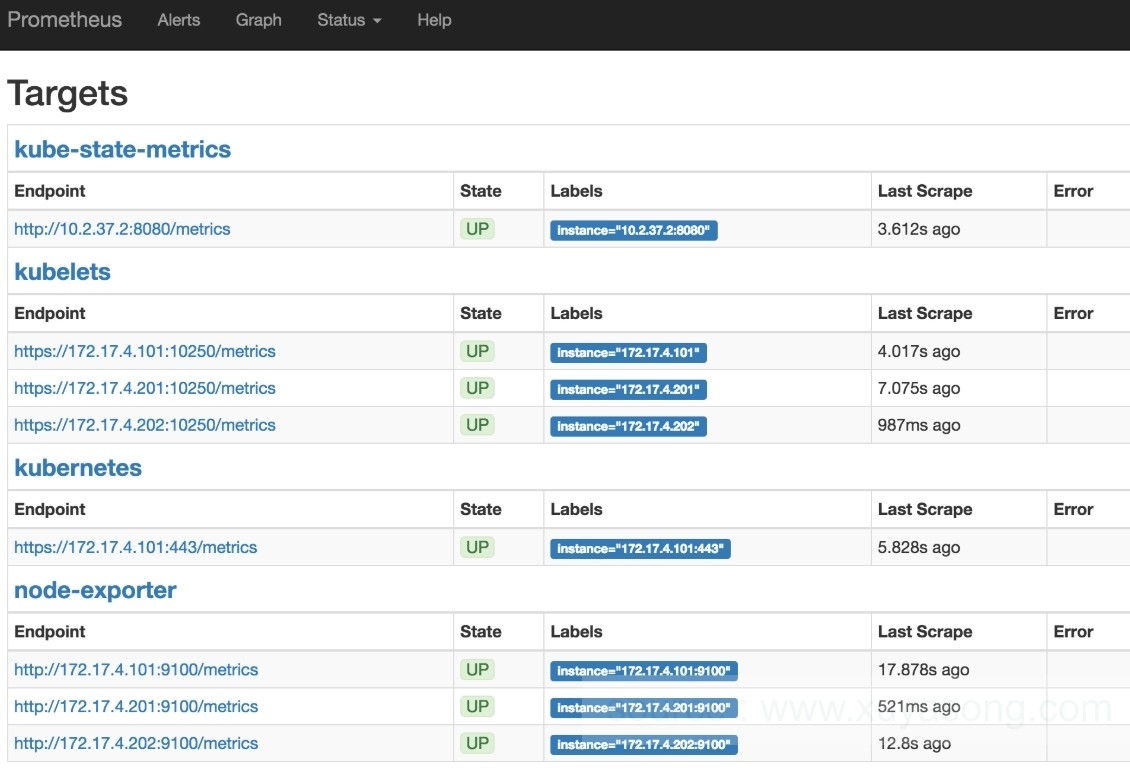Visit node-exporter endpoint 172.17.4.201:9100 metrics
This screenshot has width=1130, height=770.
(x=136, y=706)
